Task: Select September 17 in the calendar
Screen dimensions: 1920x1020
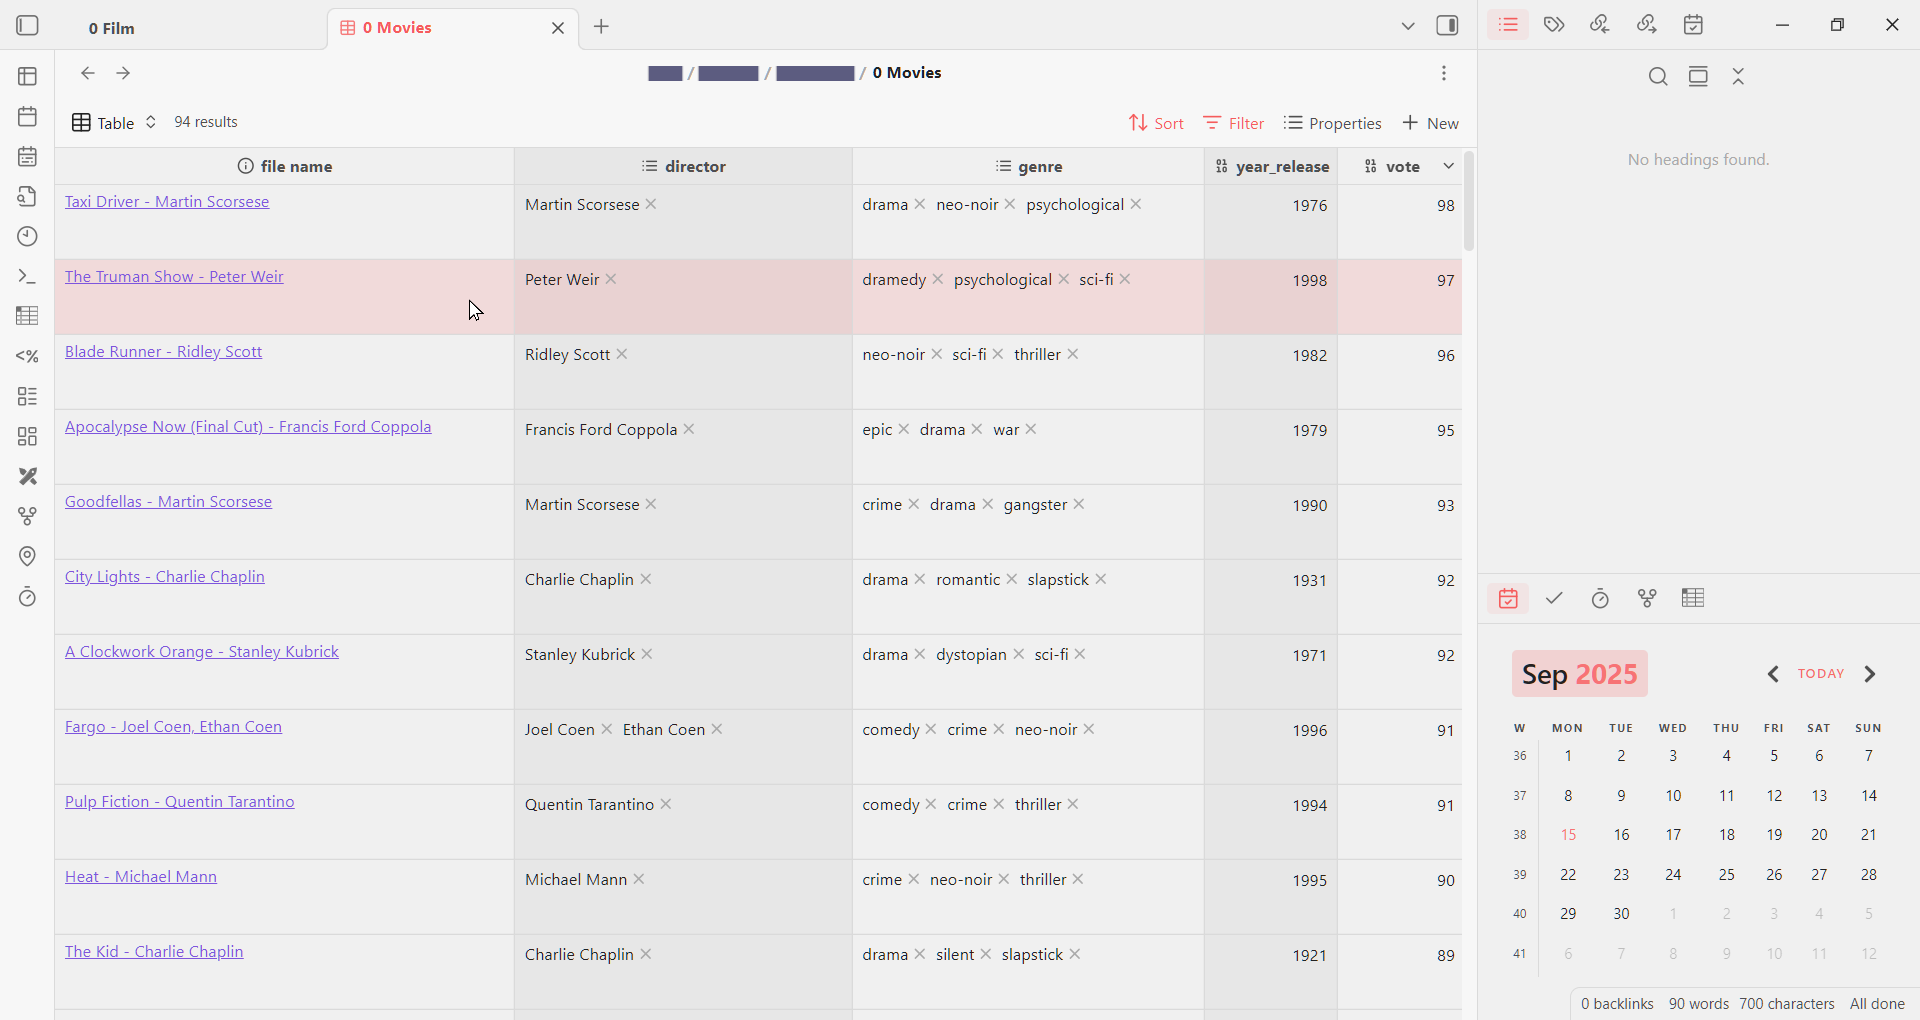Action: pos(1673,835)
